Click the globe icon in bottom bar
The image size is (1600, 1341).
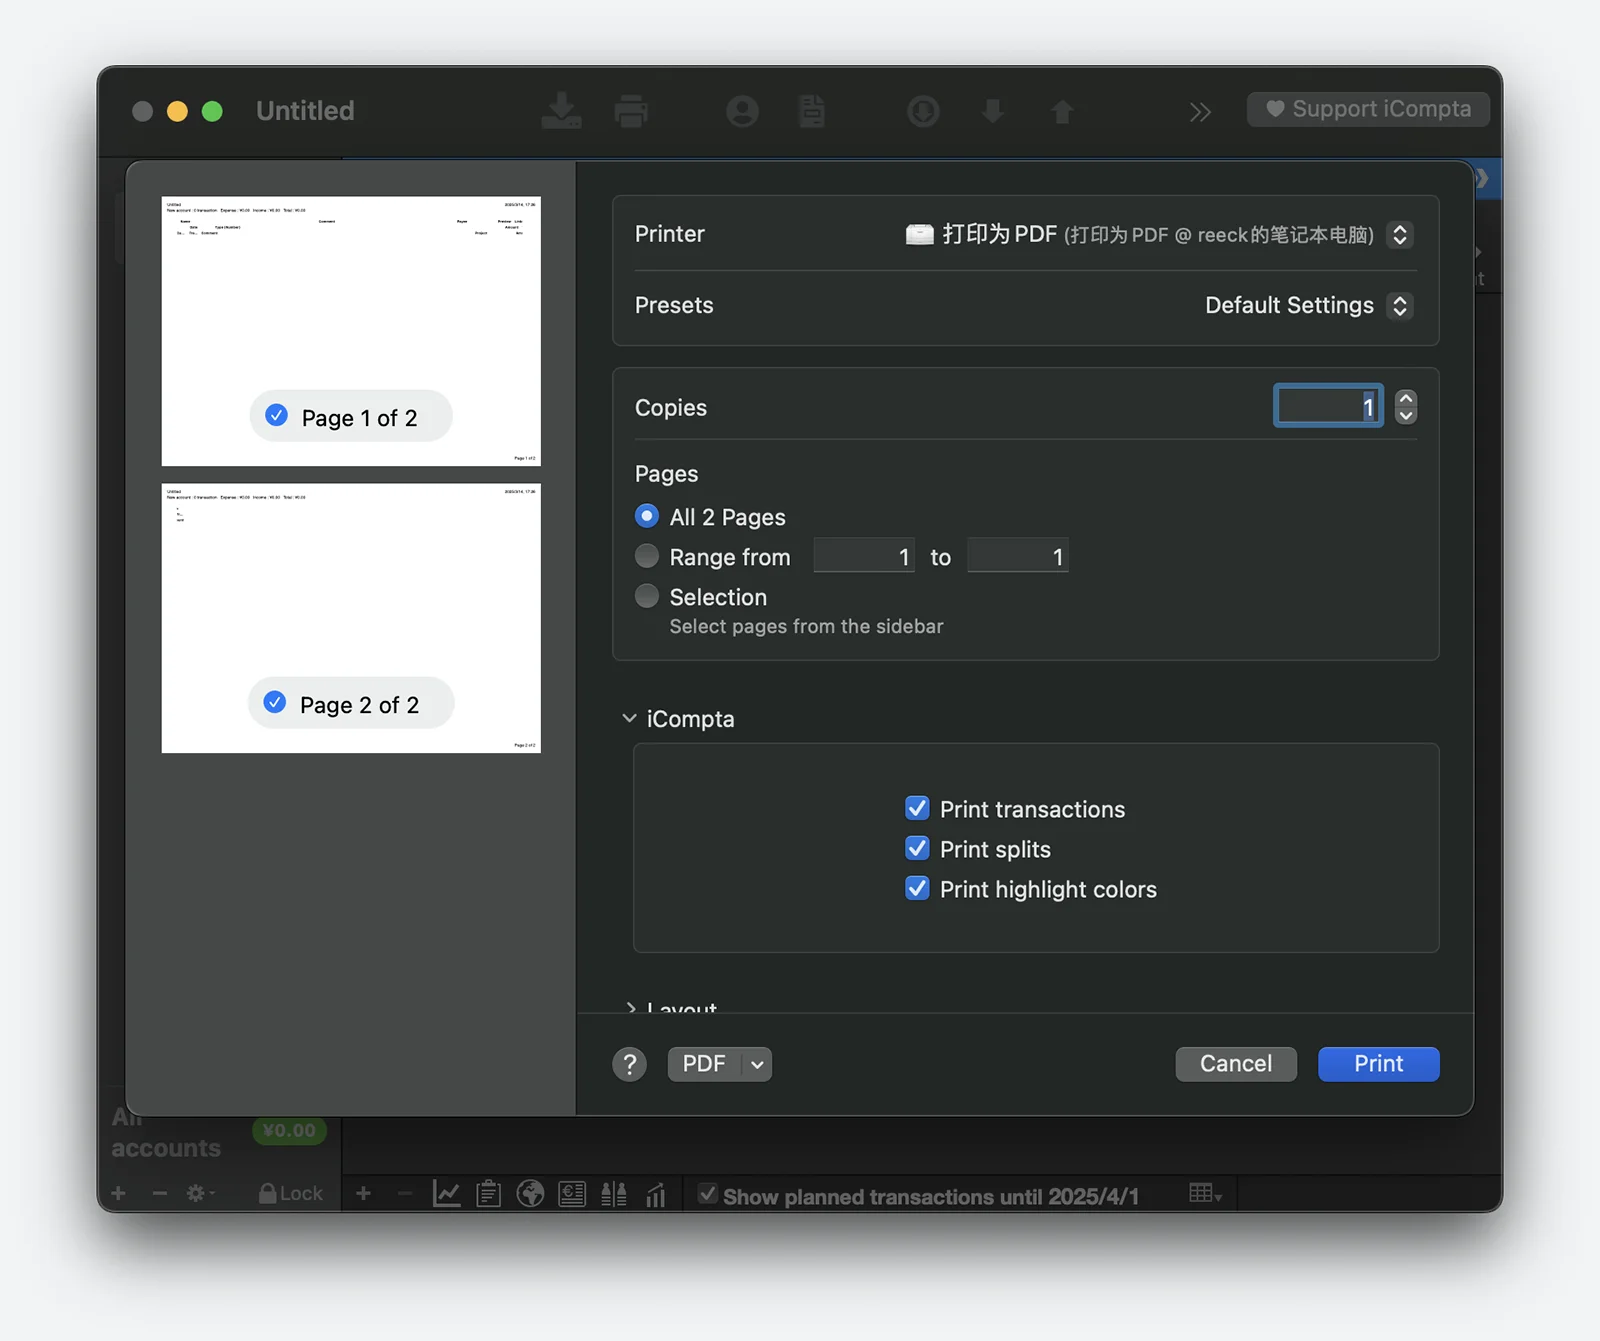(530, 1193)
